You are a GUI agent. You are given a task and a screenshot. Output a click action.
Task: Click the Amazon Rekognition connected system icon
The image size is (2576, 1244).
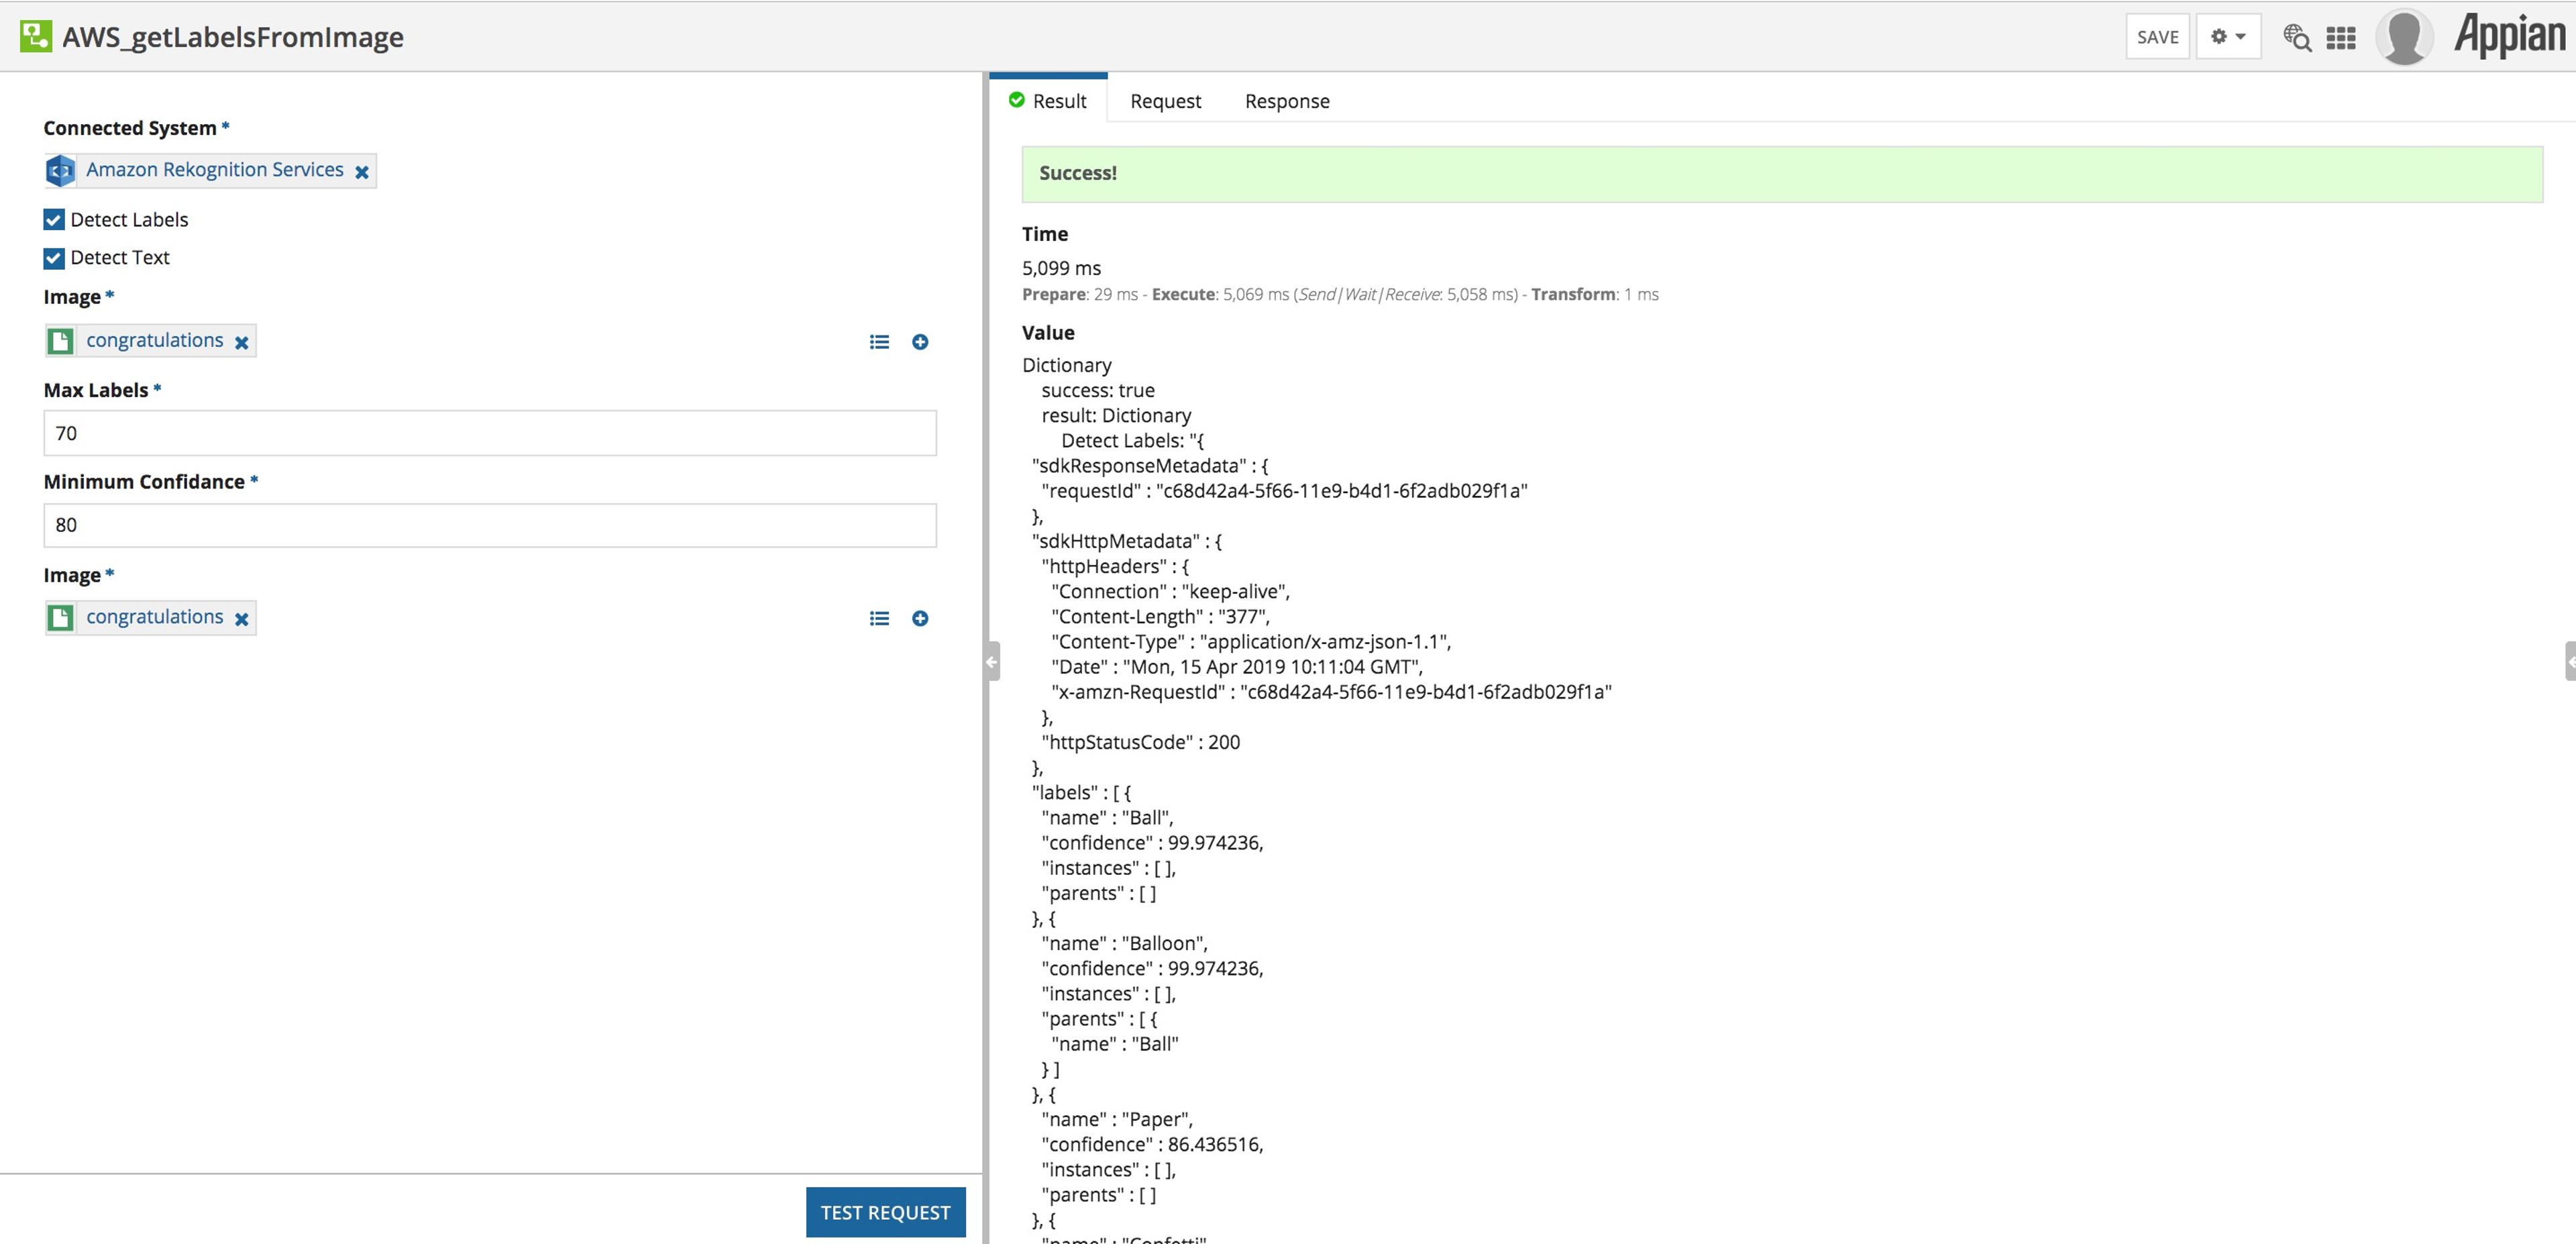click(x=61, y=171)
